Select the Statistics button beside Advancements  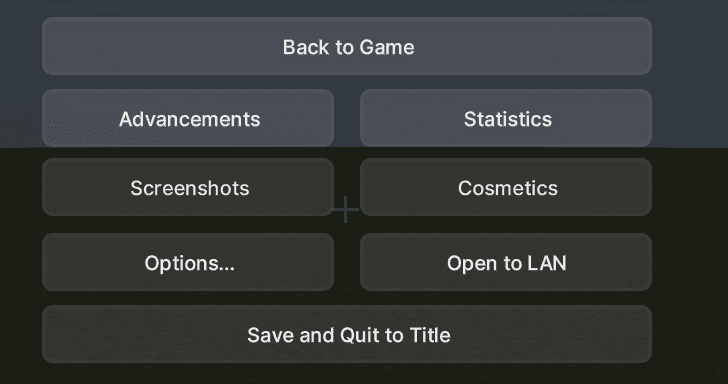point(506,118)
